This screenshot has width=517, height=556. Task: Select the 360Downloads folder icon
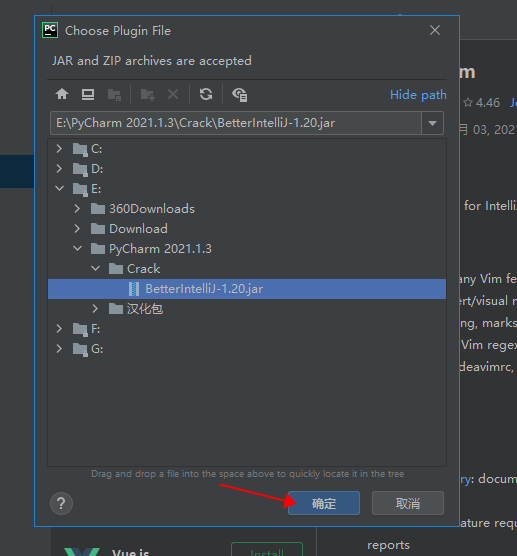coord(98,209)
